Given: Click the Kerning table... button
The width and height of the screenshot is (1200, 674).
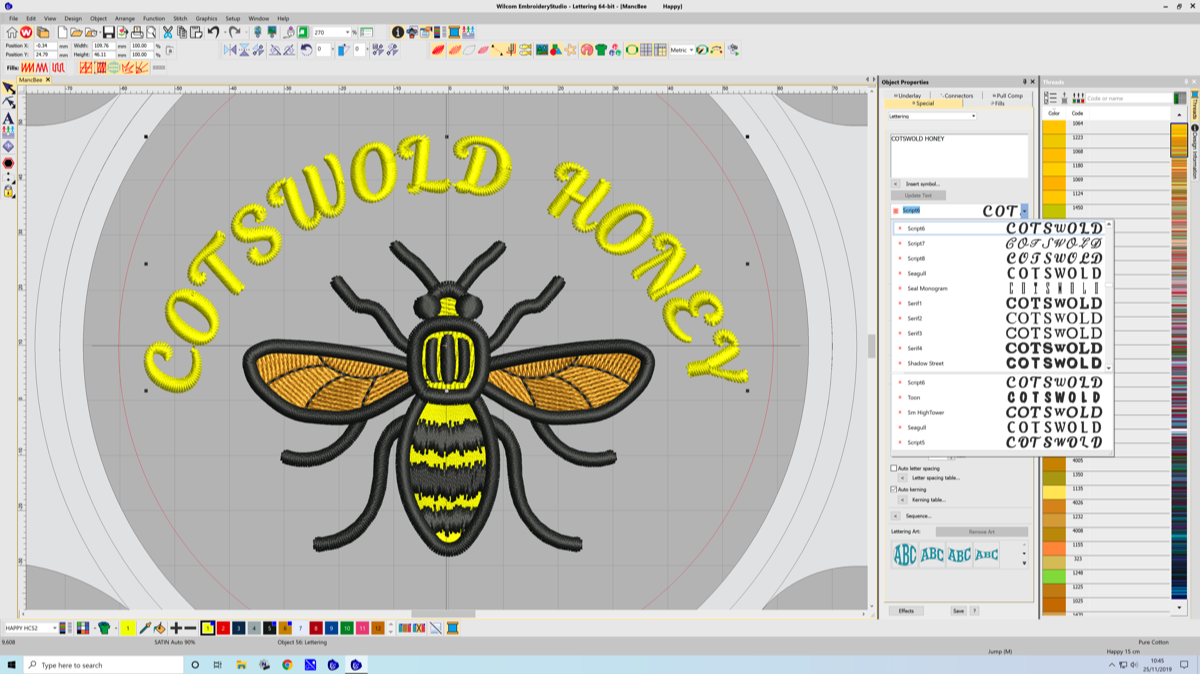Looking at the screenshot, I should click(929, 499).
